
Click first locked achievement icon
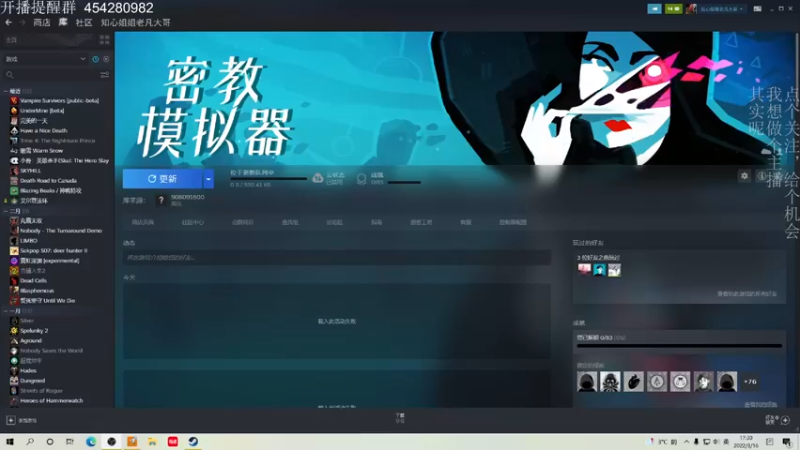[587, 382]
